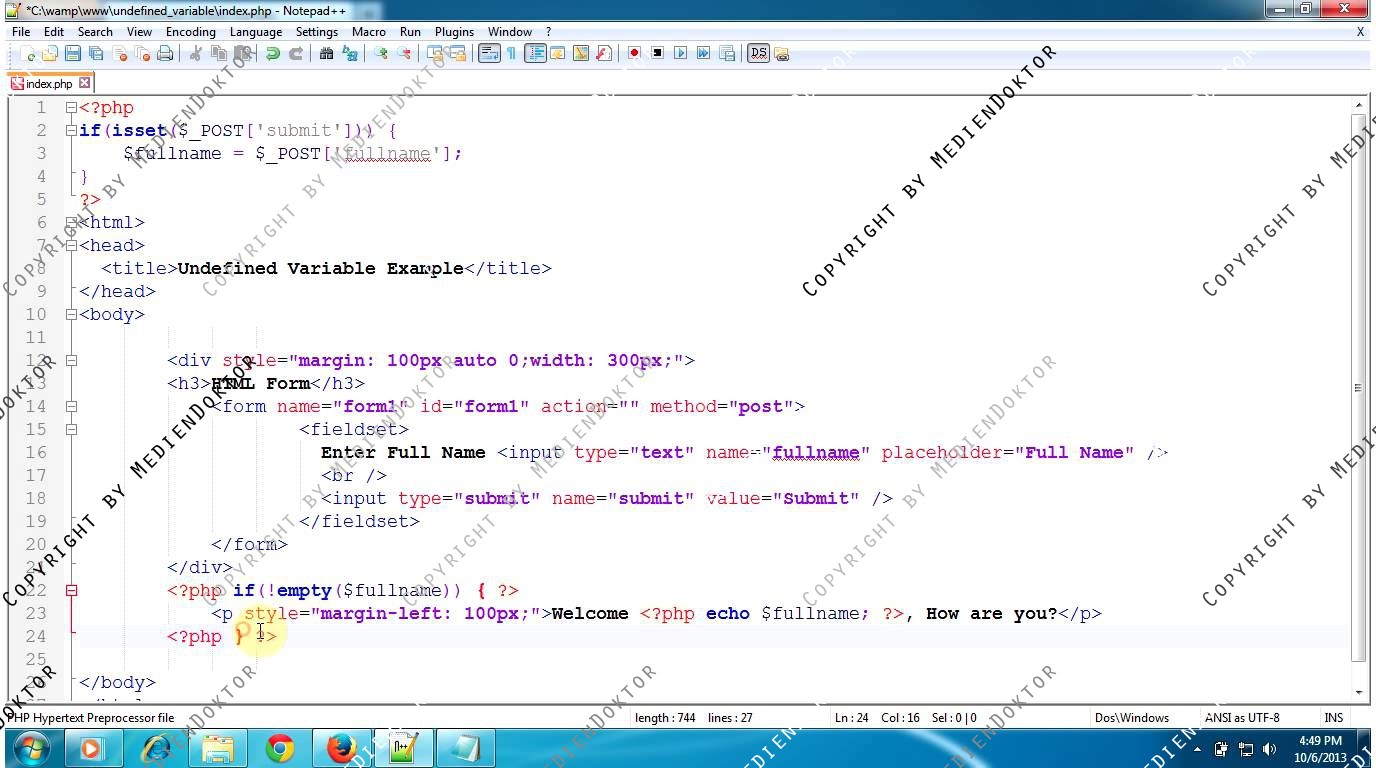Toggle the Word Wrap toolbar button

[x=488, y=54]
